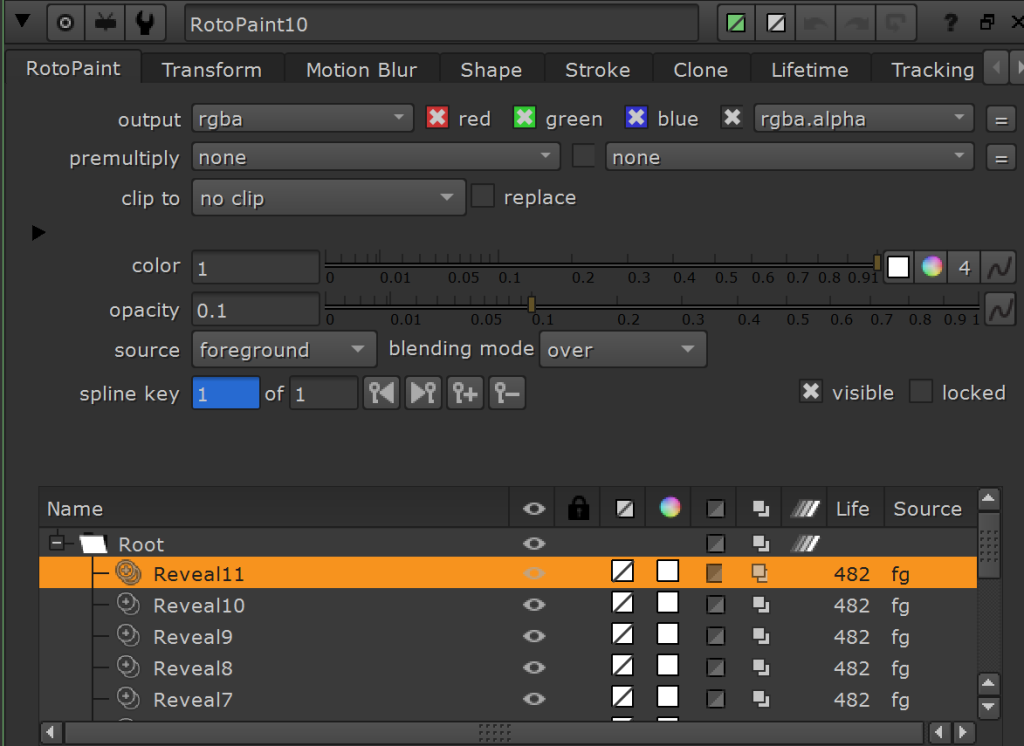This screenshot has width=1024, height=746.
Task: Open the blending mode over dropdown
Action: [x=622, y=349]
